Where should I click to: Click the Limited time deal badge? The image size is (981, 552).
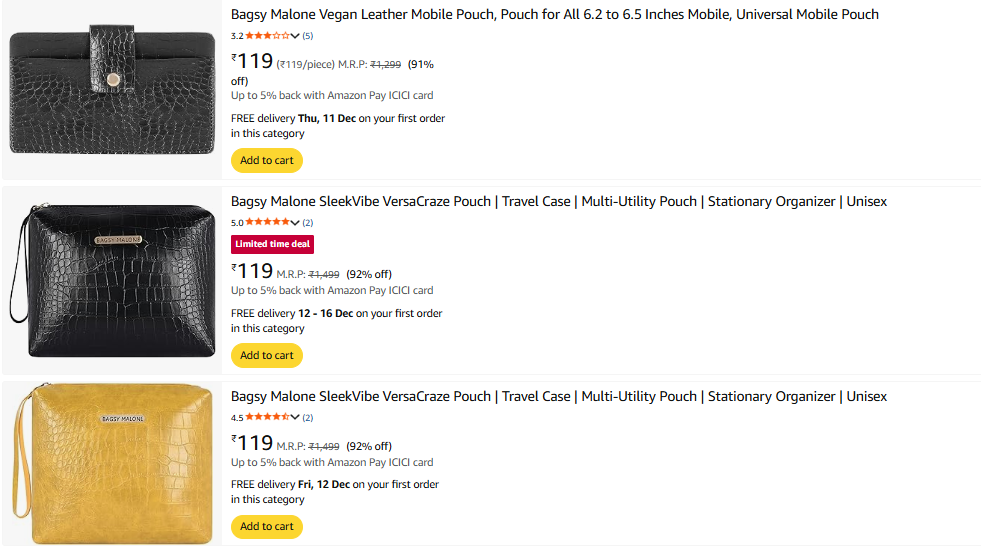[x=272, y=245]
